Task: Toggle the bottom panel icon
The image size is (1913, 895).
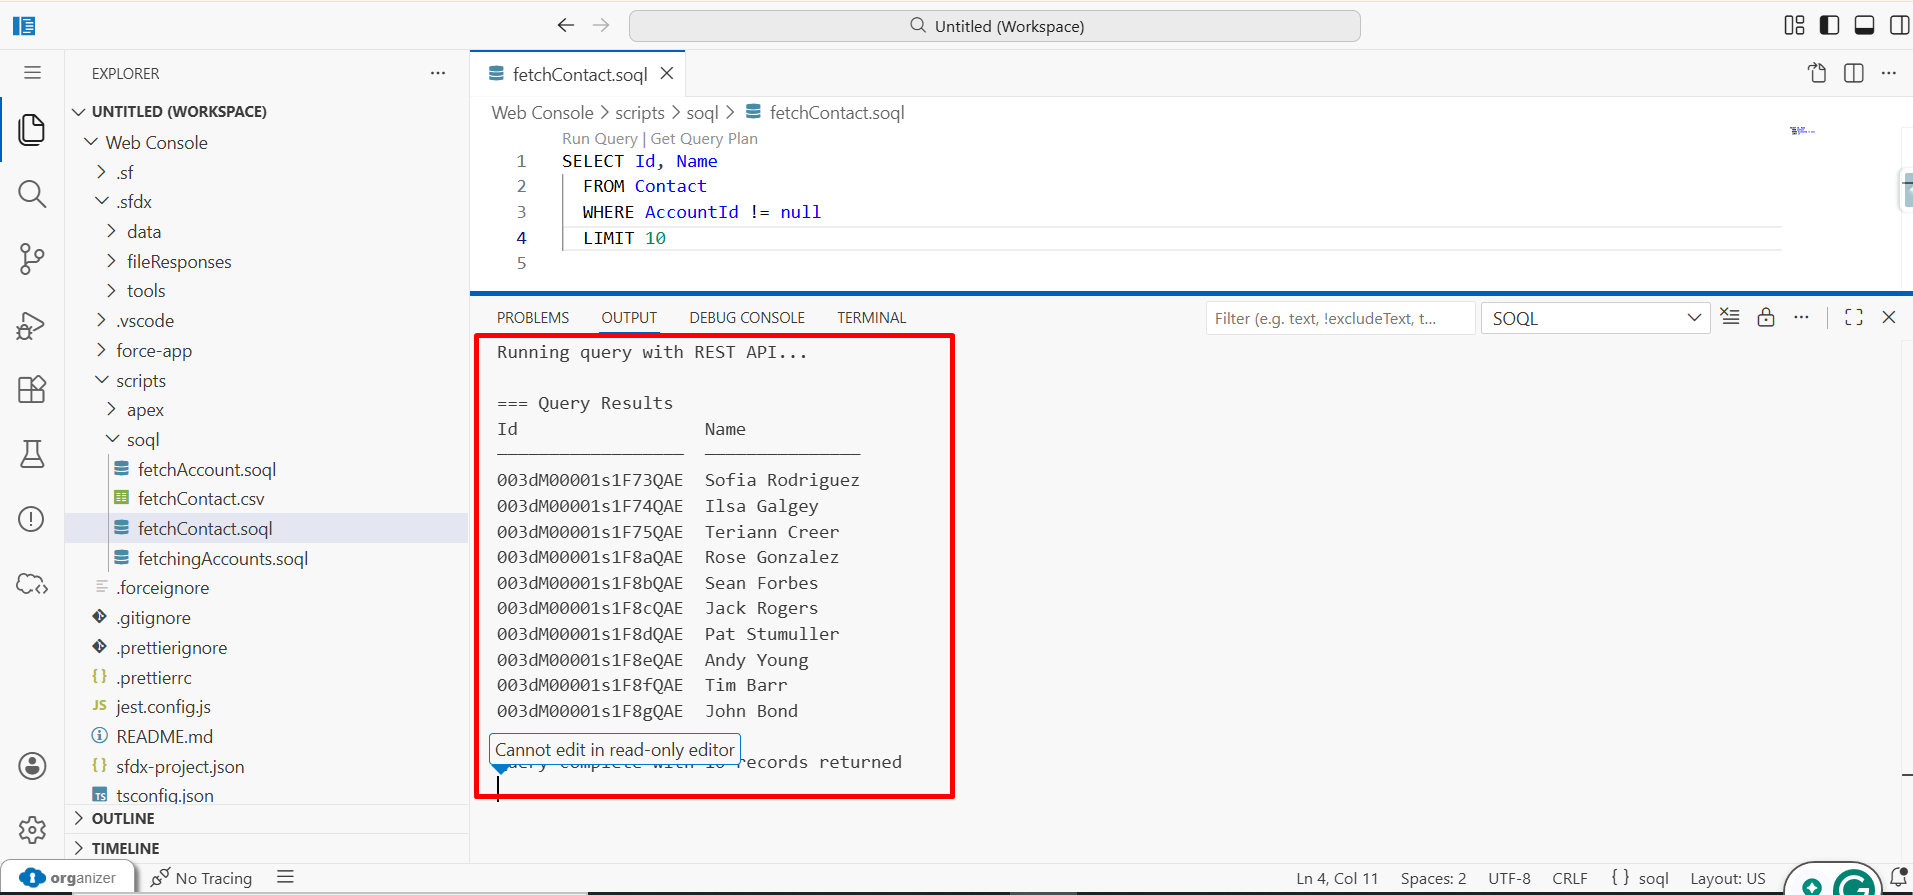Action: [x=1865, y=25]
